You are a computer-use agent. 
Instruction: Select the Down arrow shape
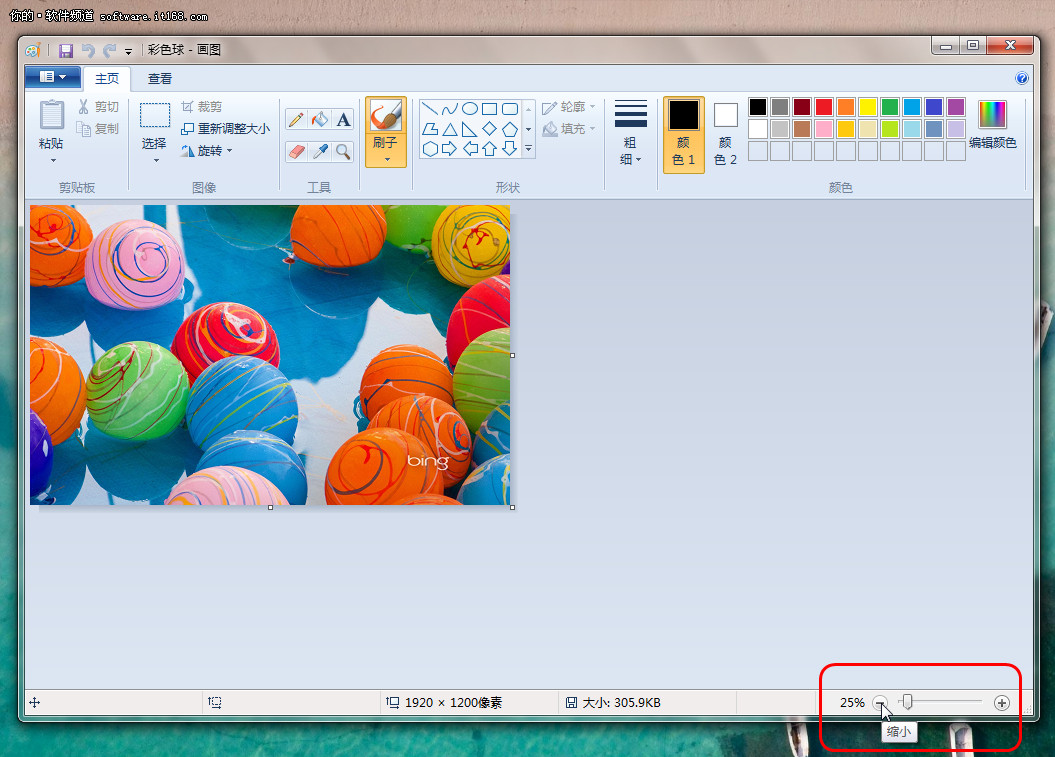tap(510, 149)
